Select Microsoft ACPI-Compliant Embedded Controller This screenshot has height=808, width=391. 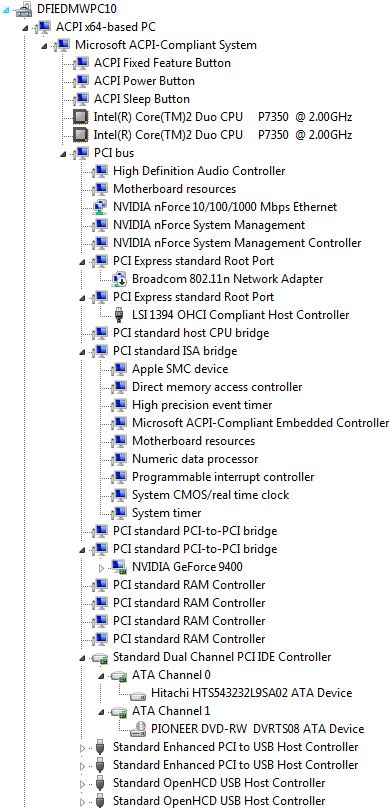[x=261, y=423]
